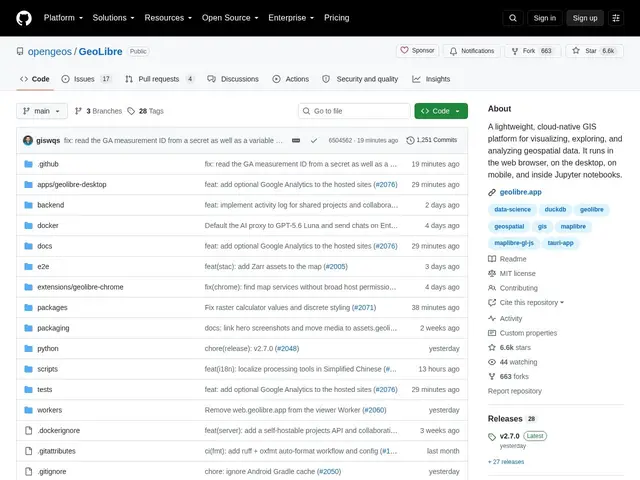The width and height of the screenshot is (640, 480).
Task: Switch to the Discussions tab
Action: pyautogui.click(x=233, y=79)
